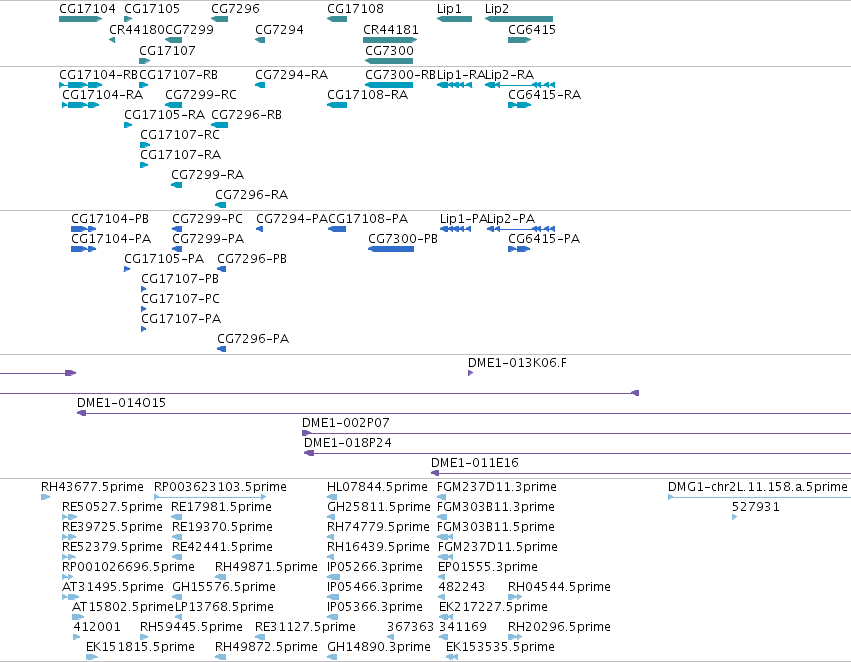This screenshot has height=662, width=851.
Task: Select the Lip2-RA transcript
Action: click(x=520, y=85)
